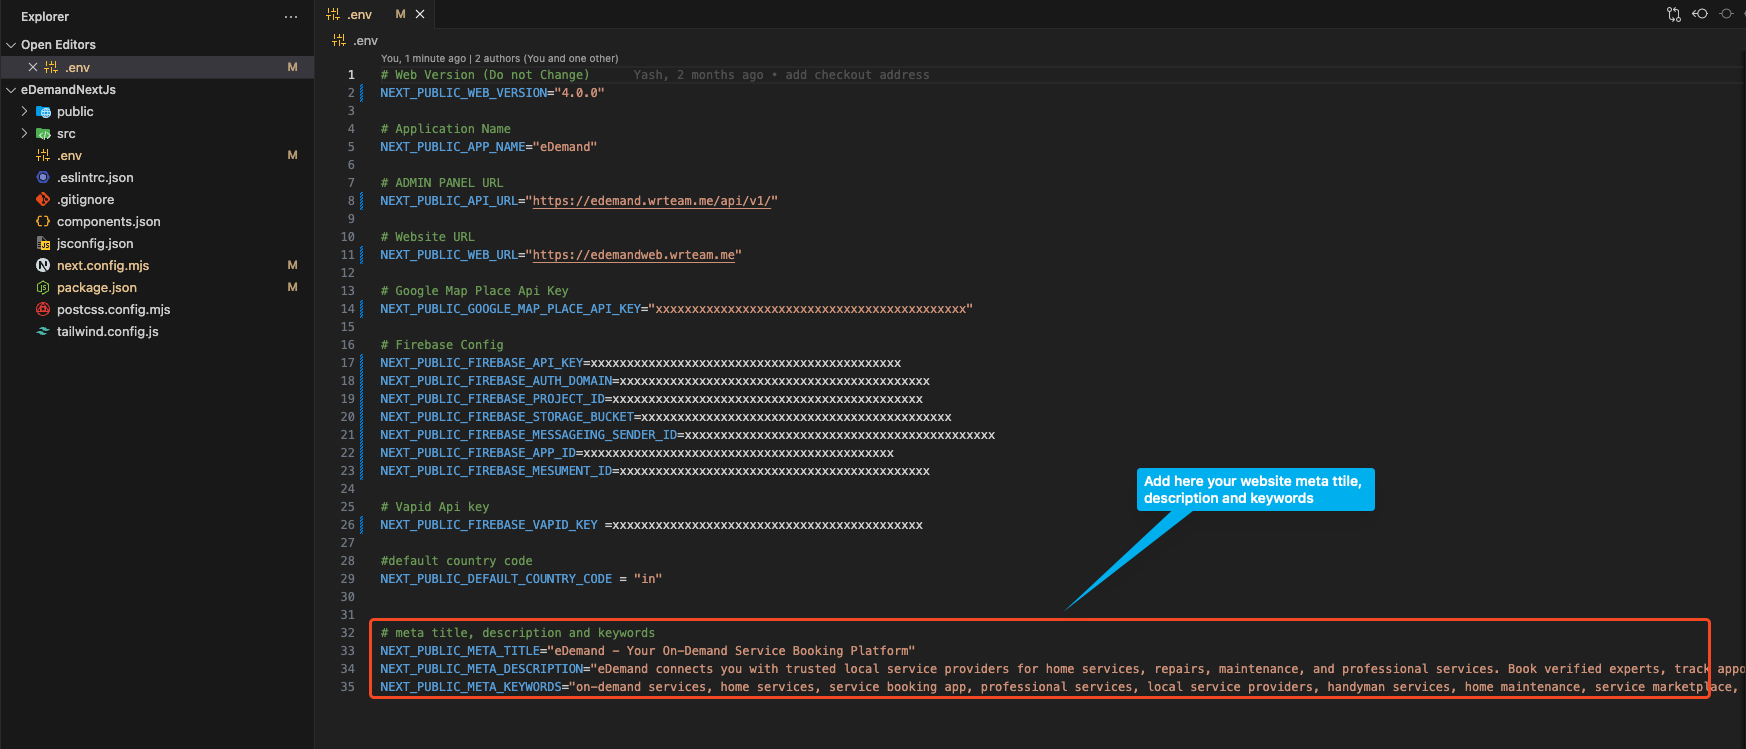This screenshot has height=749, width=1746.
Task: Click the NEXT_PUBLIC_FIREBASE_VAPID_KEY line
Action: (x=651, y=525)
